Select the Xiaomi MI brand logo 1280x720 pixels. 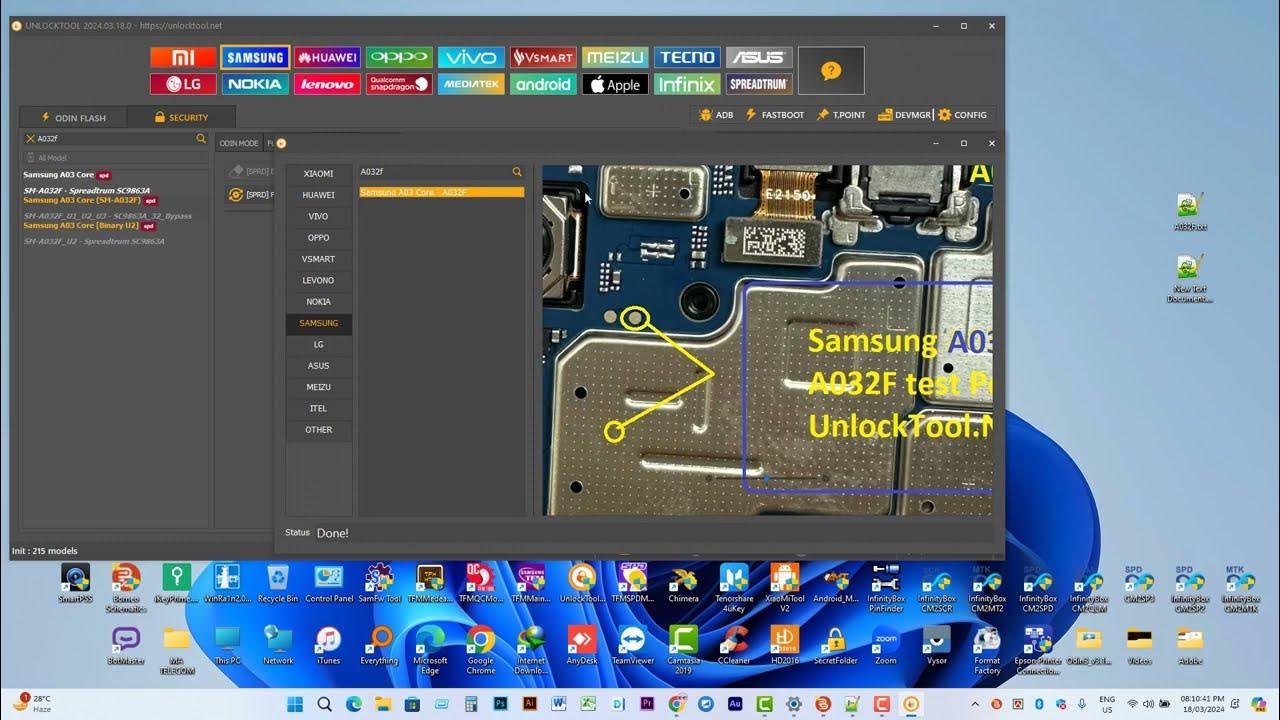183,58
